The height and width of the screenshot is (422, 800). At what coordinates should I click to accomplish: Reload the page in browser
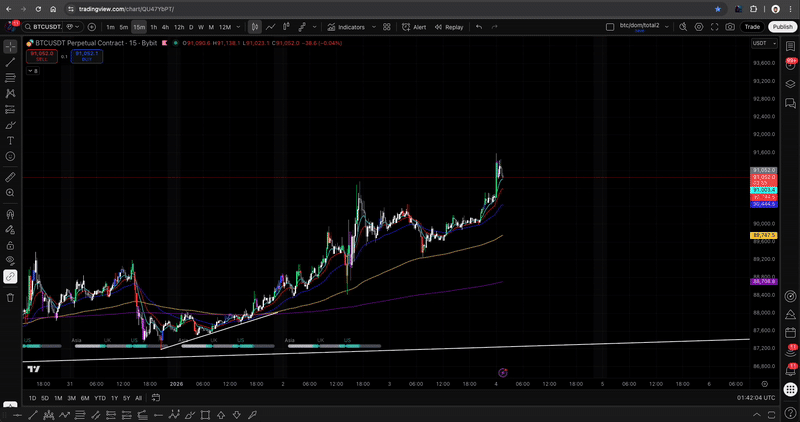(x=38, y=9)
